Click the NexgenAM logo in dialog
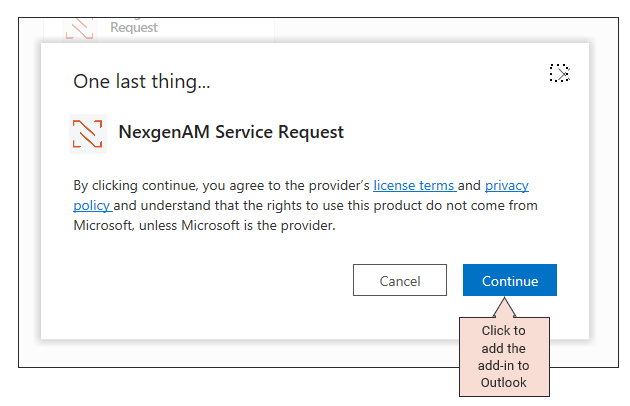Screen dimensions: 630x406 tap(89, 132)
